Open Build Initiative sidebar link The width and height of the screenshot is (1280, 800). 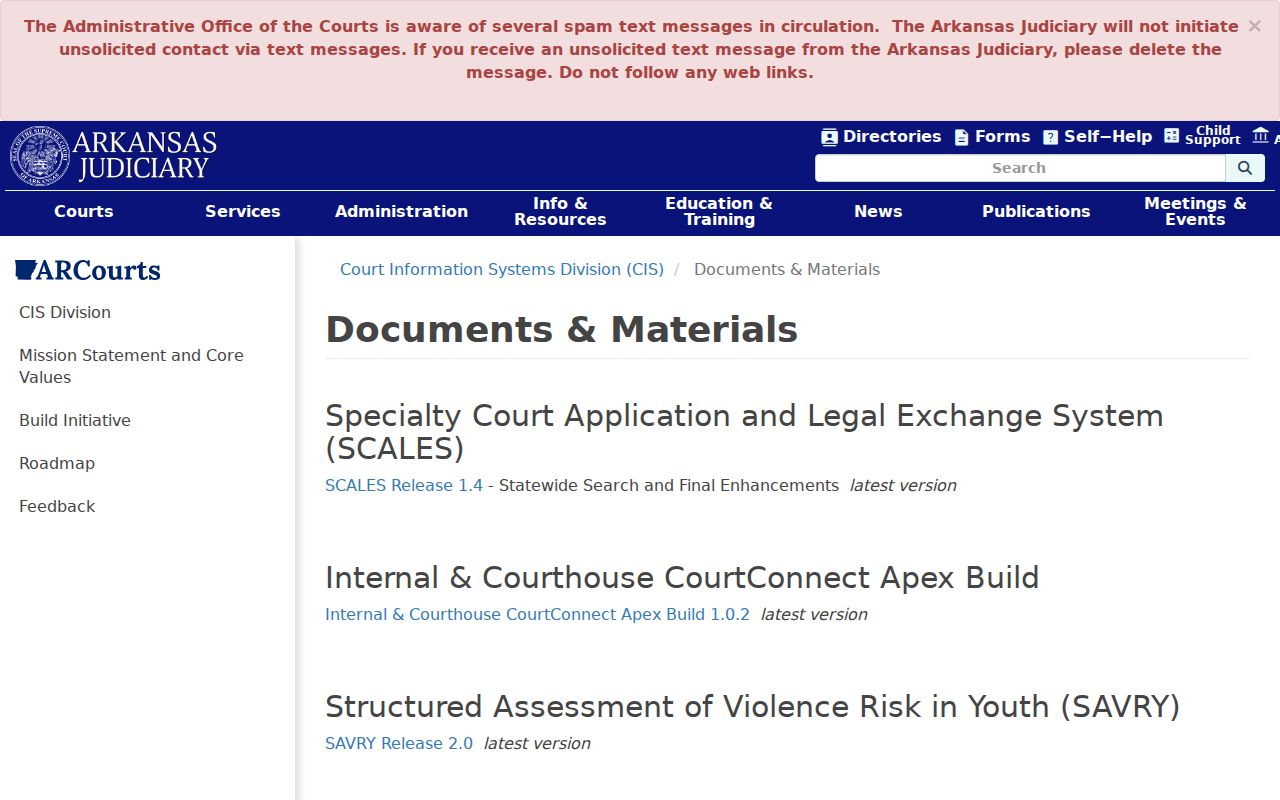tap(75, 420)
